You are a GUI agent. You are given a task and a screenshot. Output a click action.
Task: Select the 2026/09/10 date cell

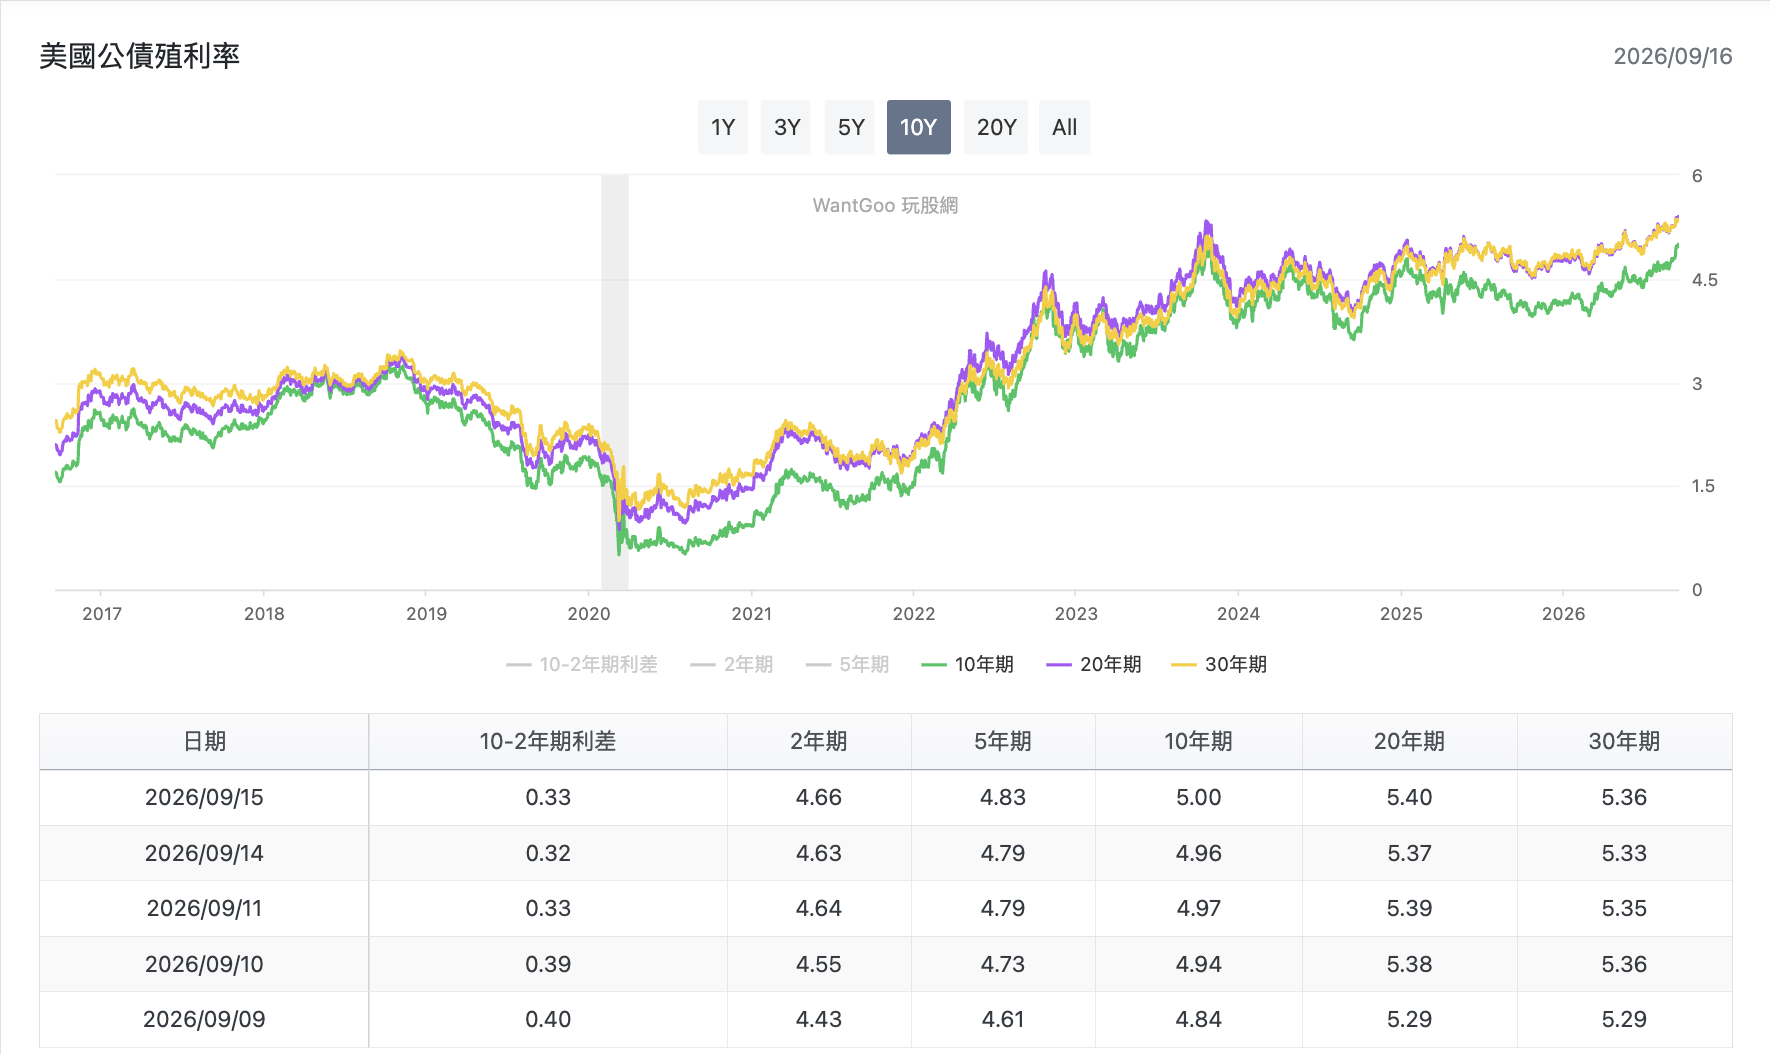tap(204, 964)
